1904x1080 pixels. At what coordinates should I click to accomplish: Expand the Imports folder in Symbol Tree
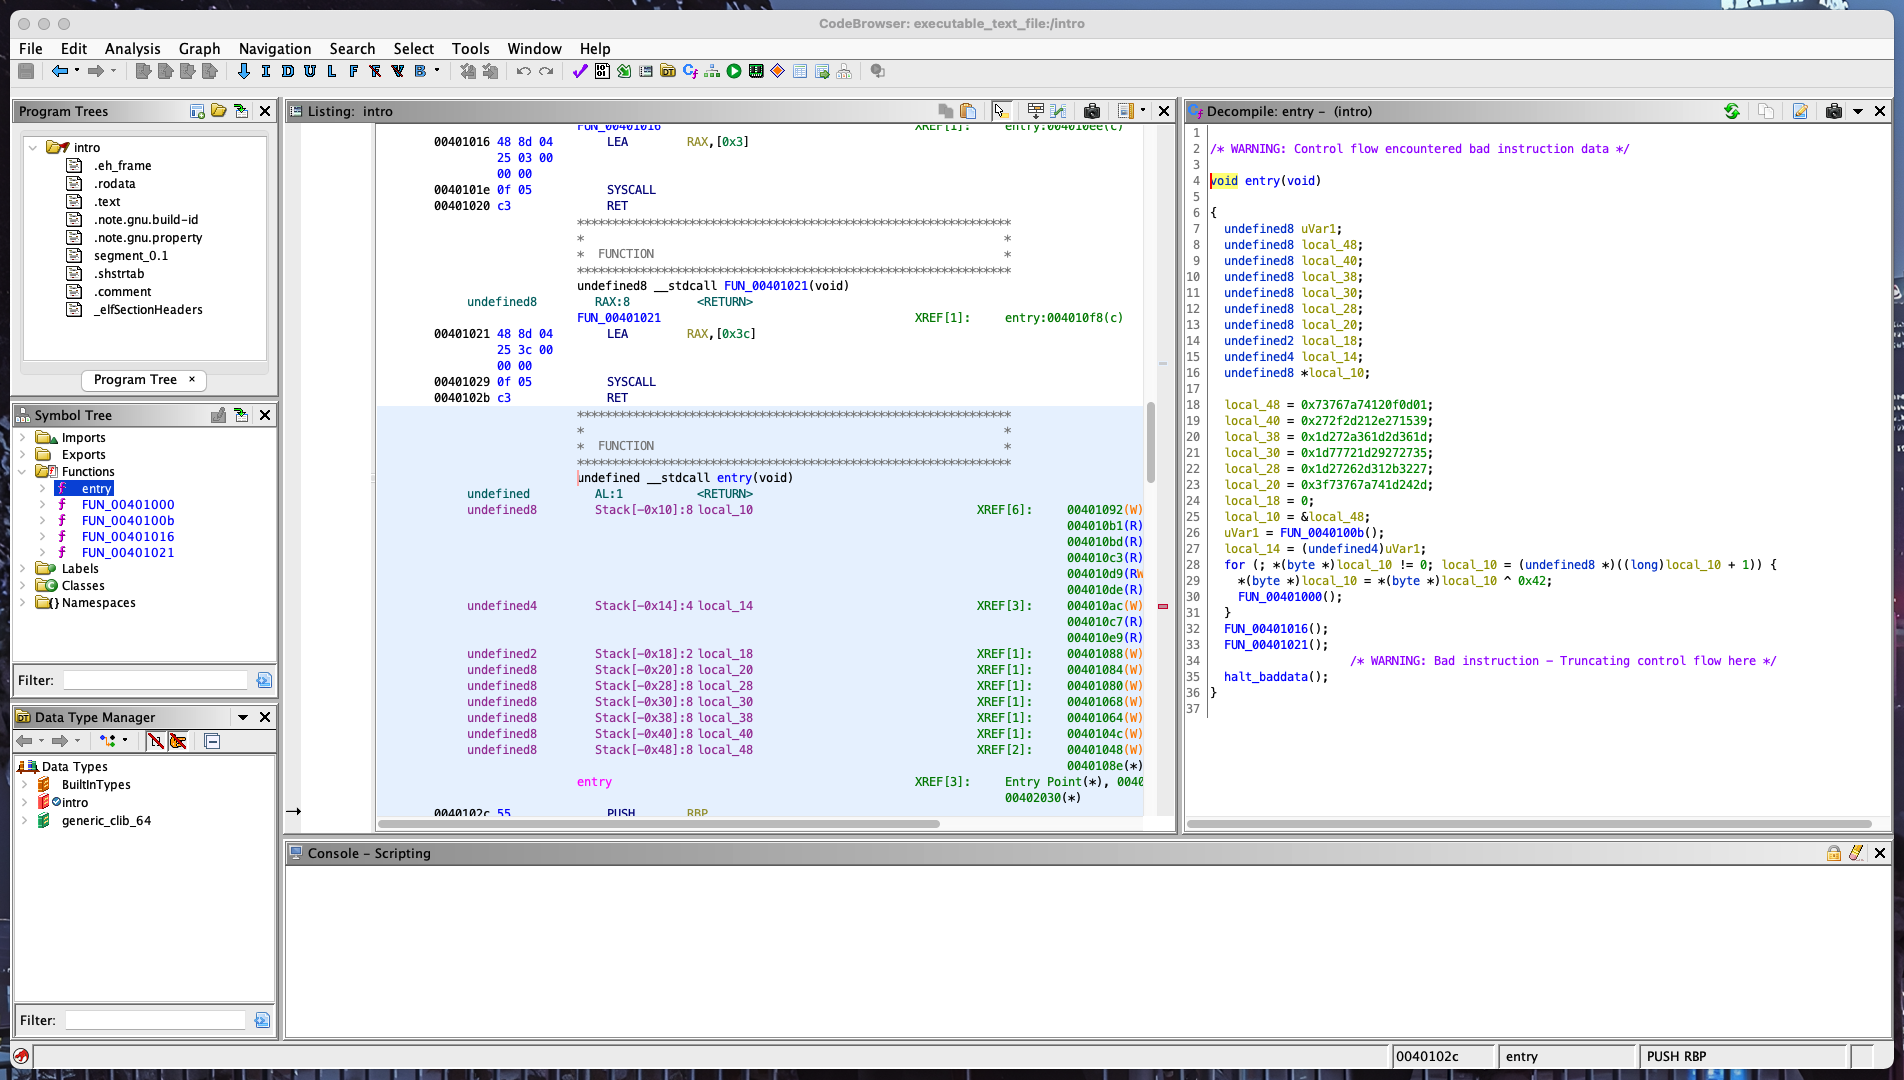click(x=22, y=437)
